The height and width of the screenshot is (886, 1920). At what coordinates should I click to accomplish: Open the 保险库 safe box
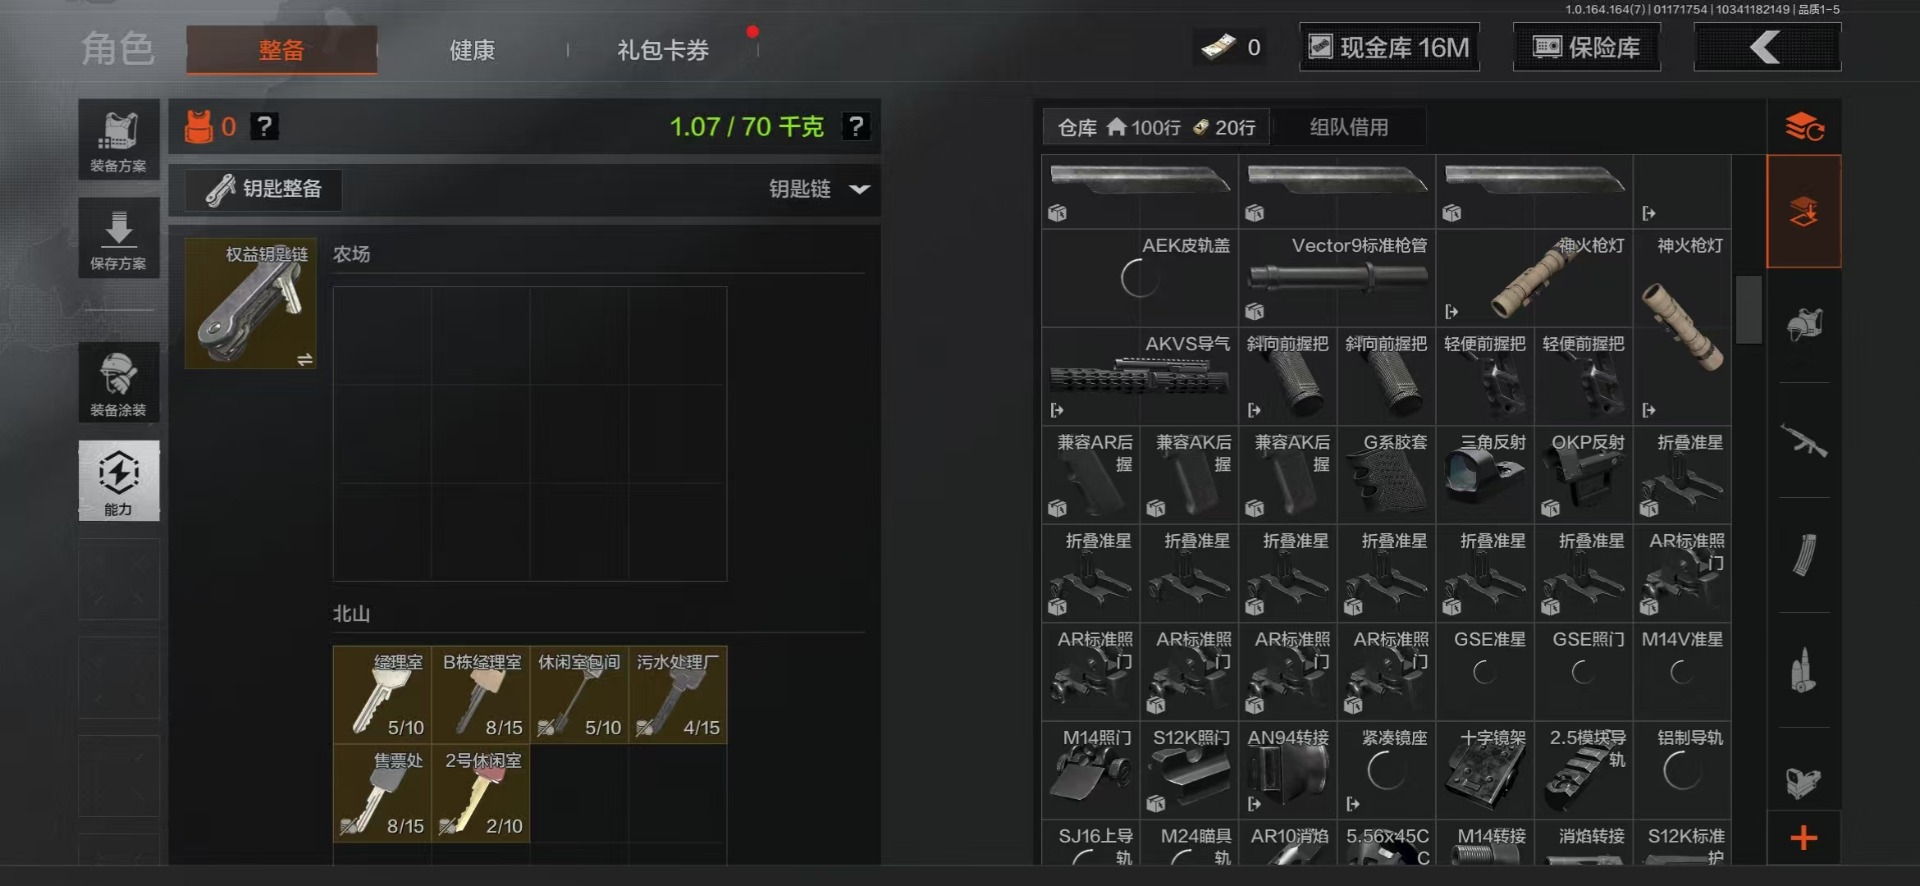pyautogui.click(x=1587, y=47)
